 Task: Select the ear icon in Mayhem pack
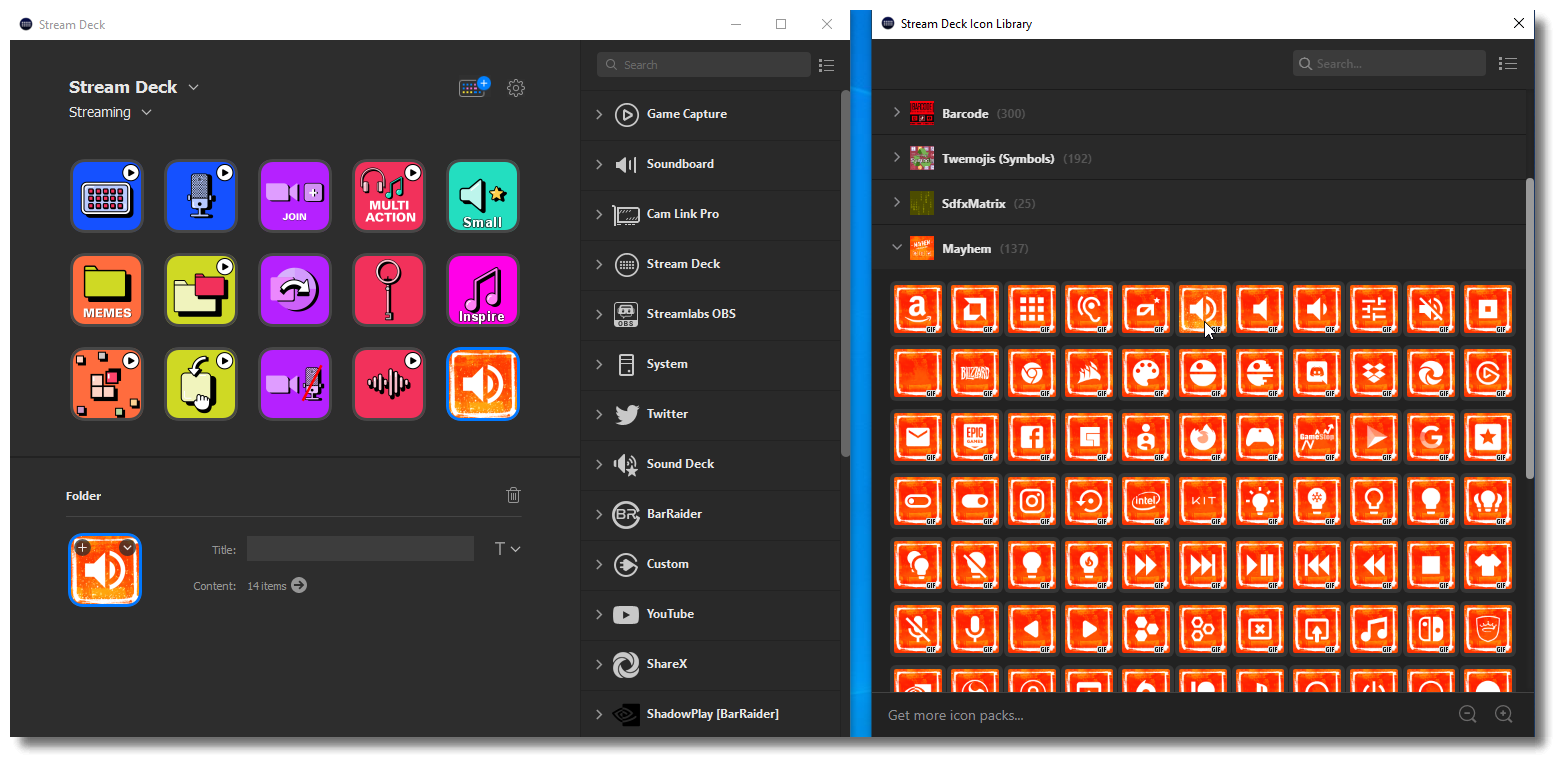coord(1088,310)
